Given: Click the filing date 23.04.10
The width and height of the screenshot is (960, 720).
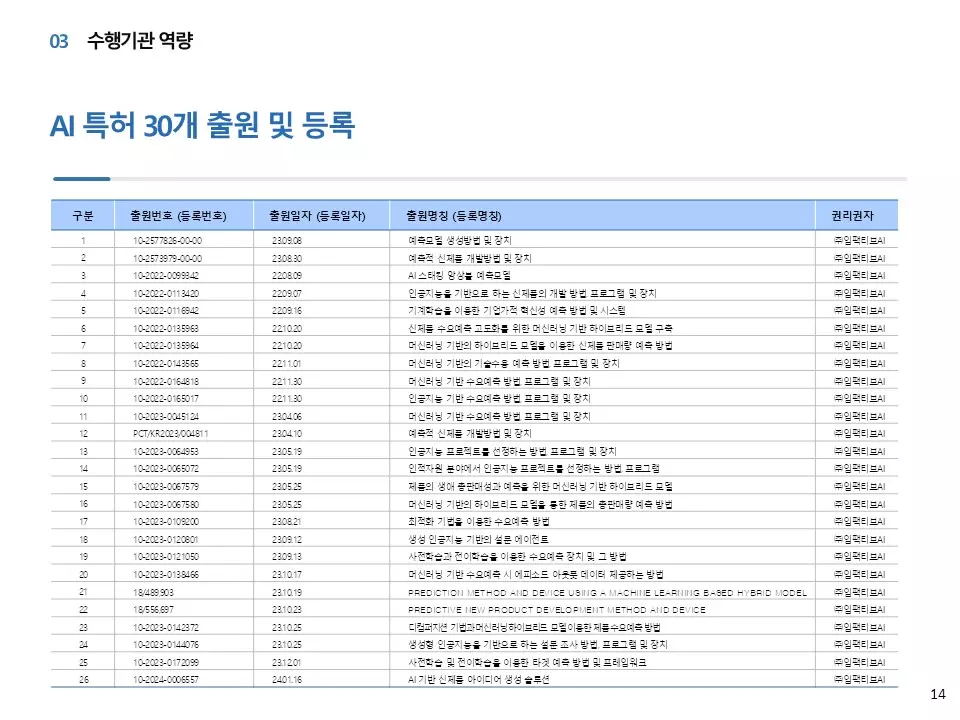Looking at the screenshot, I should (287, 433).
